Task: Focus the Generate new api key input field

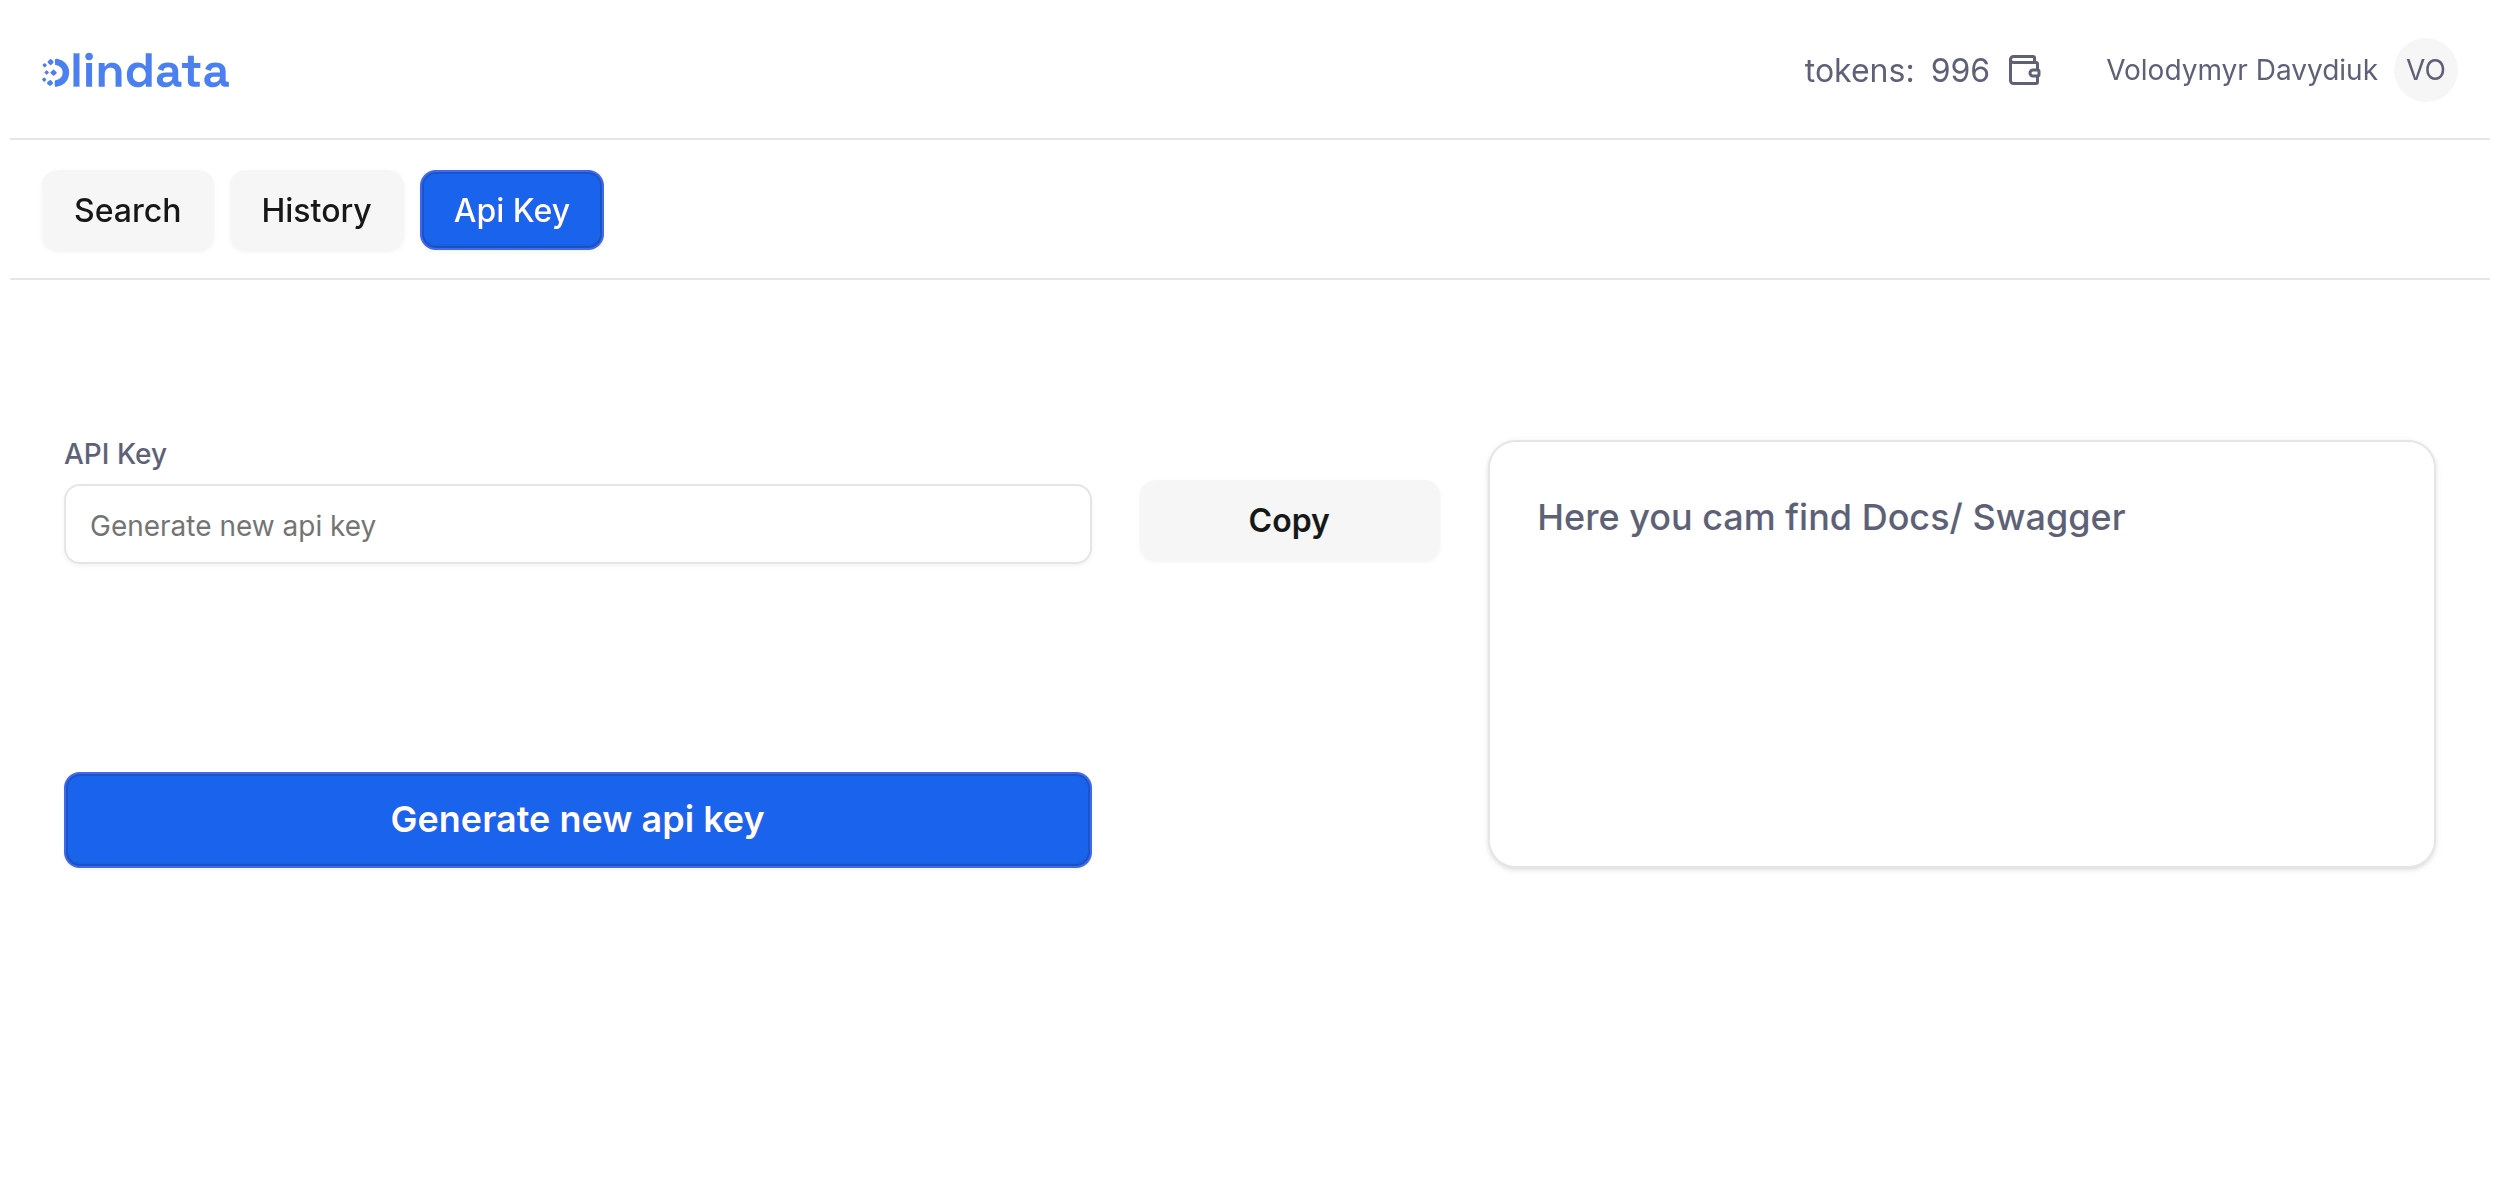Action: tap(577, 523)
